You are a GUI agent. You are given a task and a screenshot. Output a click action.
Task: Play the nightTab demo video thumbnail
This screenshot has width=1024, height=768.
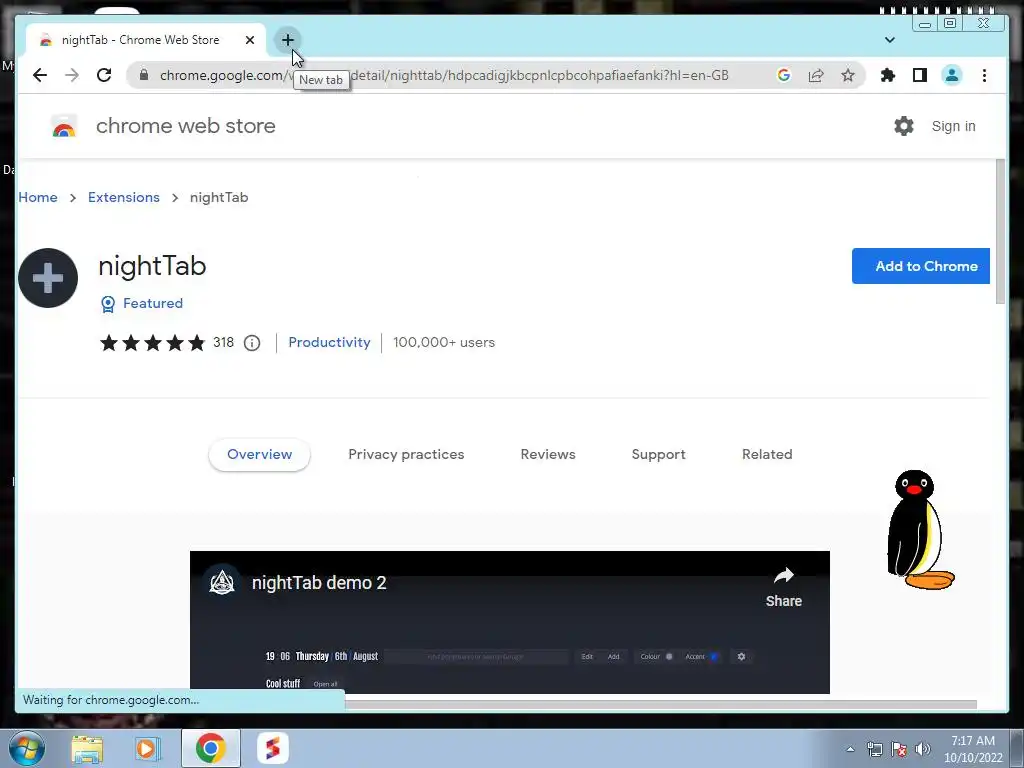510,622
